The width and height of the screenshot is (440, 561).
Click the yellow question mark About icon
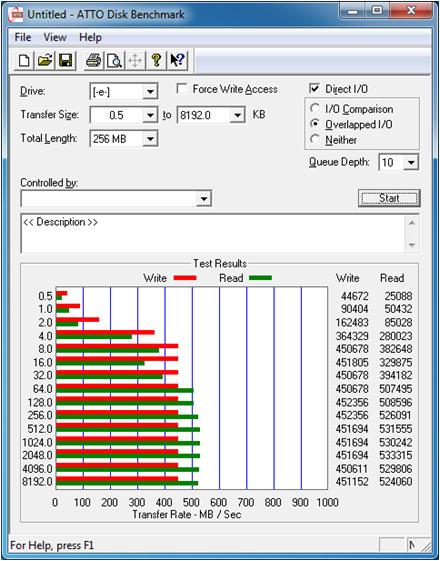point(156,60)
